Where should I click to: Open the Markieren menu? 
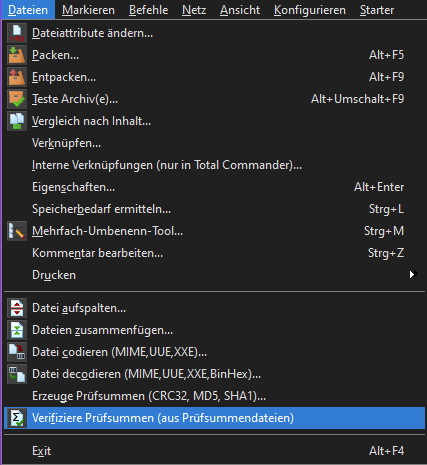[x=88, y=10]
